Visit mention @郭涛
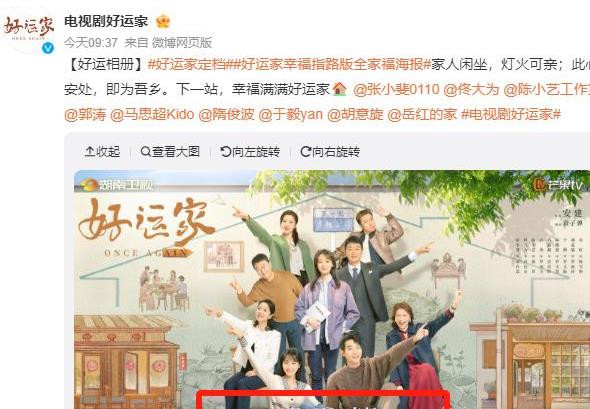Screen dimensions: 590x409 85,114
